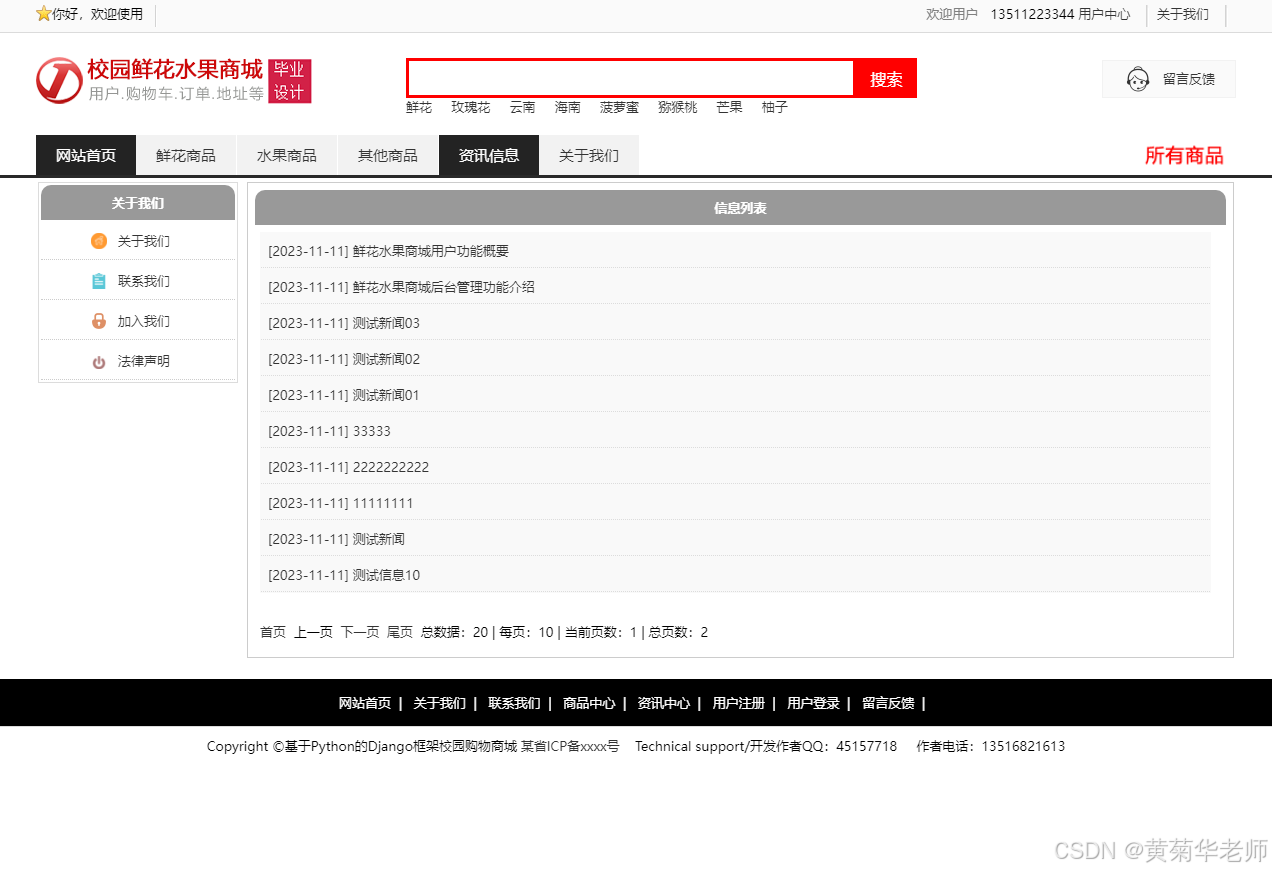Open sidebar link 关于我们
This screenshot has height=872, width=1272.
[x=144, y=241]
